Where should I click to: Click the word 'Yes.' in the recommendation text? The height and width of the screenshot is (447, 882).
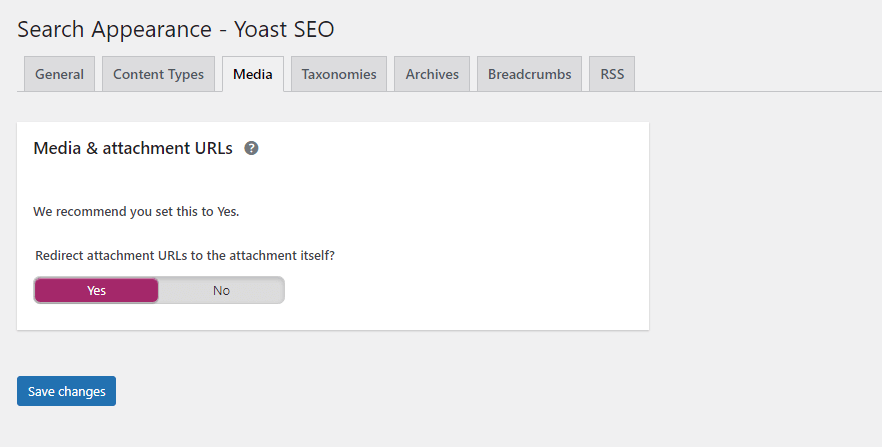click(x=228, y=211)
